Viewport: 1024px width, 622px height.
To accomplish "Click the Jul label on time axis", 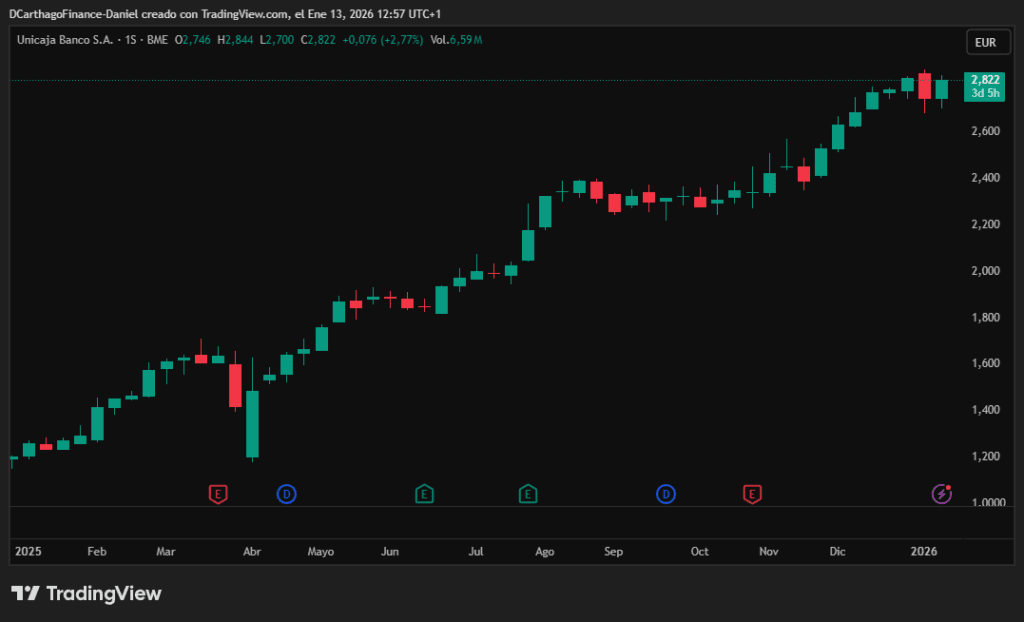I will pyautogui.click(x=477, y=551).
